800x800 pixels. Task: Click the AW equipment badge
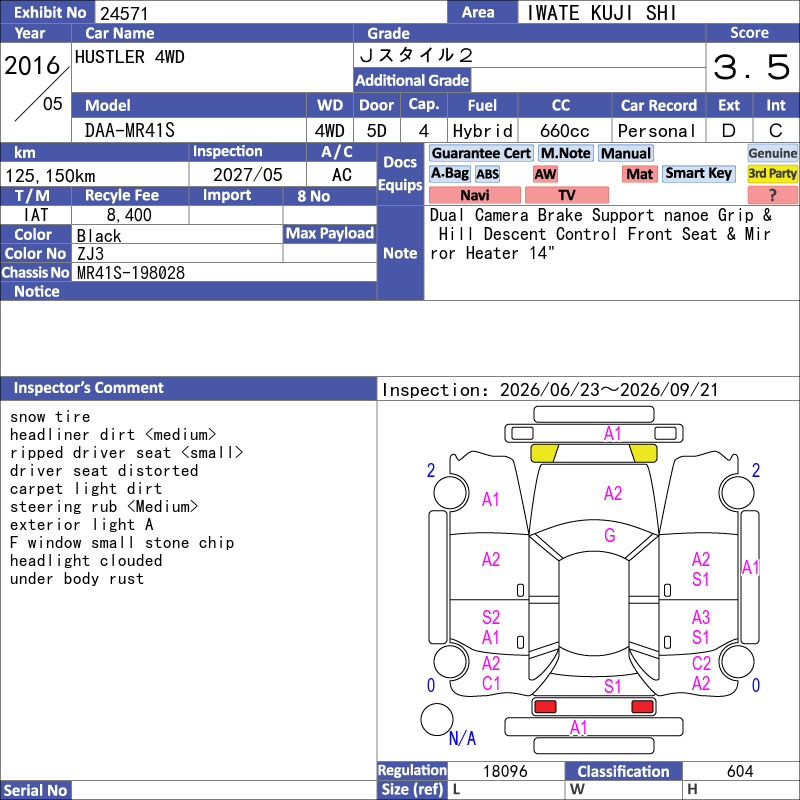545,174
